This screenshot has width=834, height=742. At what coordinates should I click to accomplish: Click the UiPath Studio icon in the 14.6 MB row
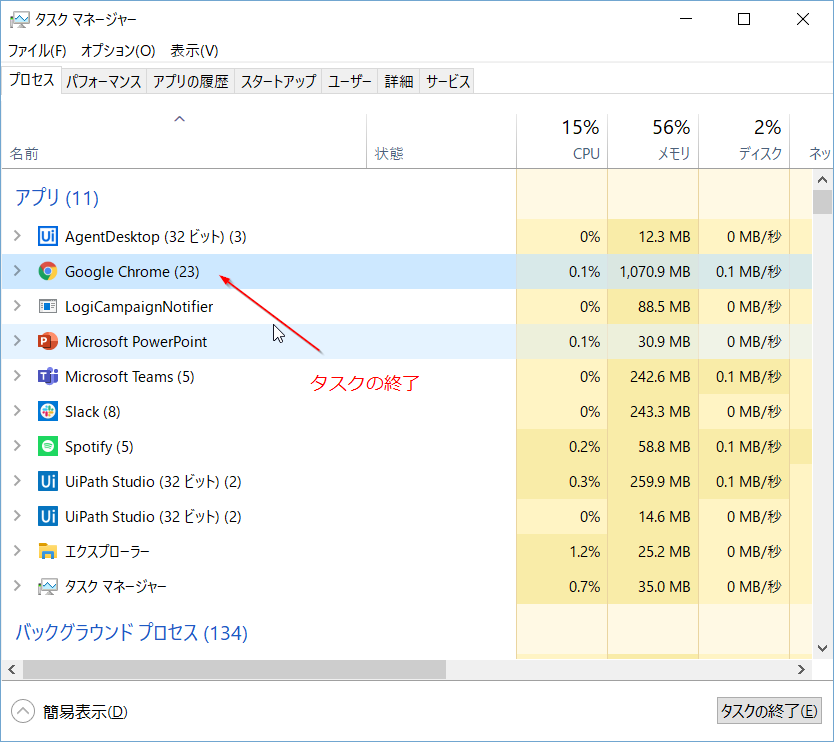click(x=48, y=516)
